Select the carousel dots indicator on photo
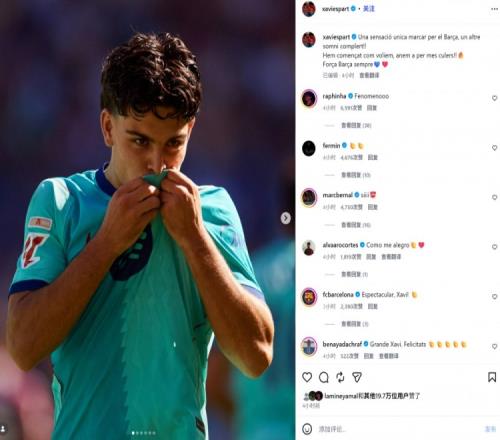This screenshot has width=500, height=440. [144, 433]
